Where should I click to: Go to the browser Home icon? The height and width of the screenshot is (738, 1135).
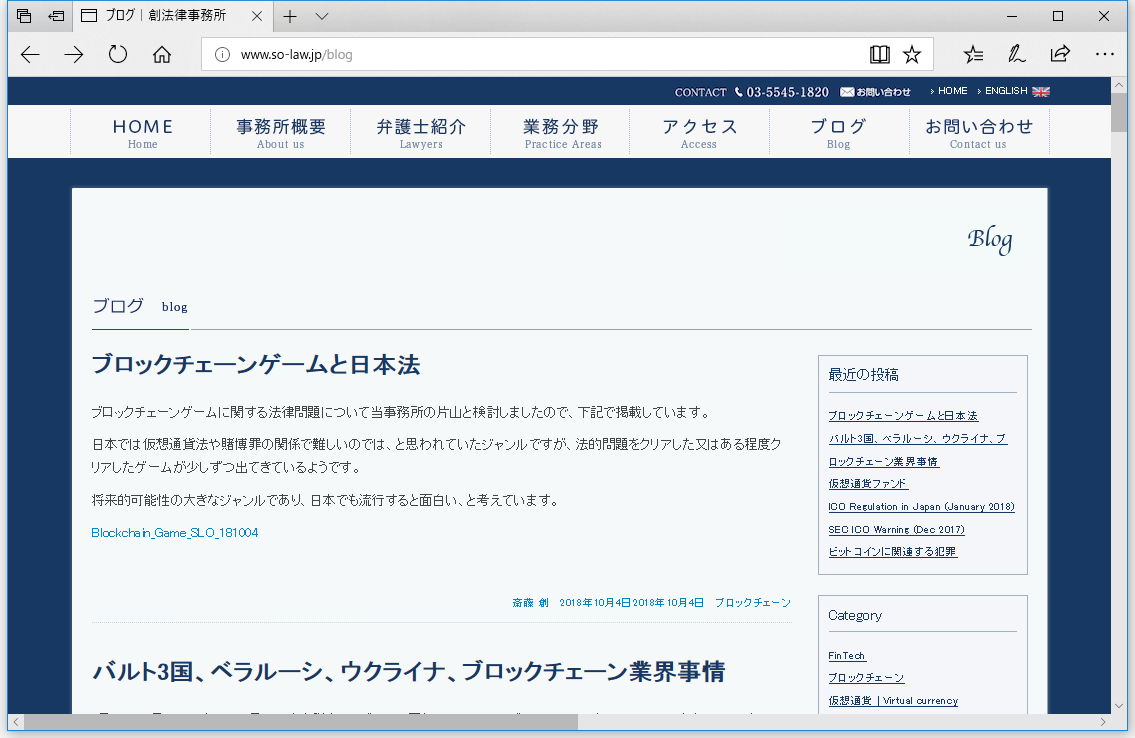tap(162, 54)
